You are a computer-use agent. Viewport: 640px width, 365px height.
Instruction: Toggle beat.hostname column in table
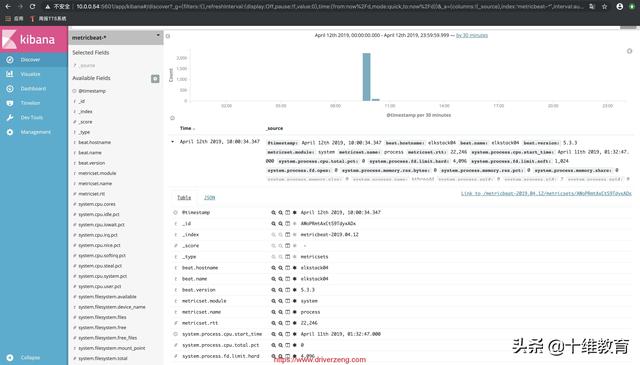(287, 268)
